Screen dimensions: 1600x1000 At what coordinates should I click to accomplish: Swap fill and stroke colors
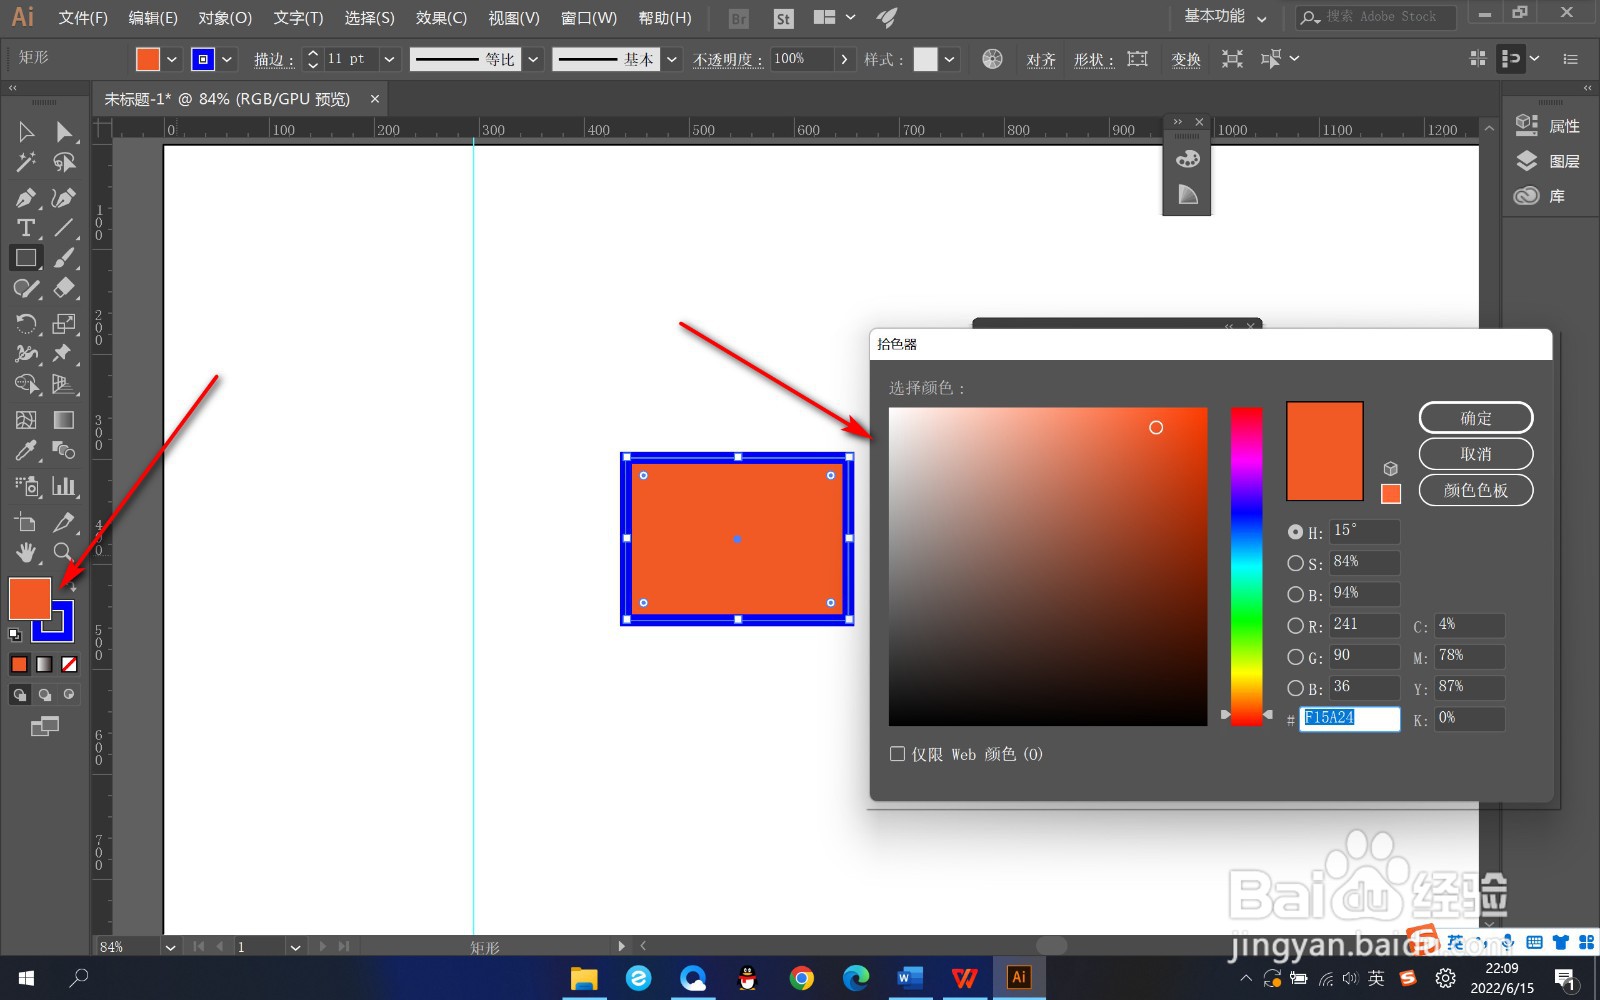pyautogui.click(x=72, y=587)
